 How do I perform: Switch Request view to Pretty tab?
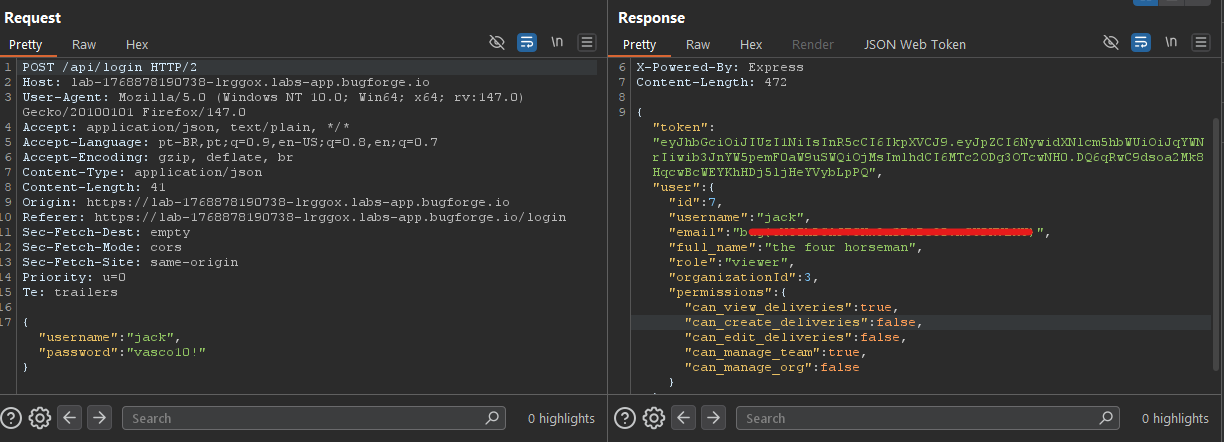pos(26,44)
